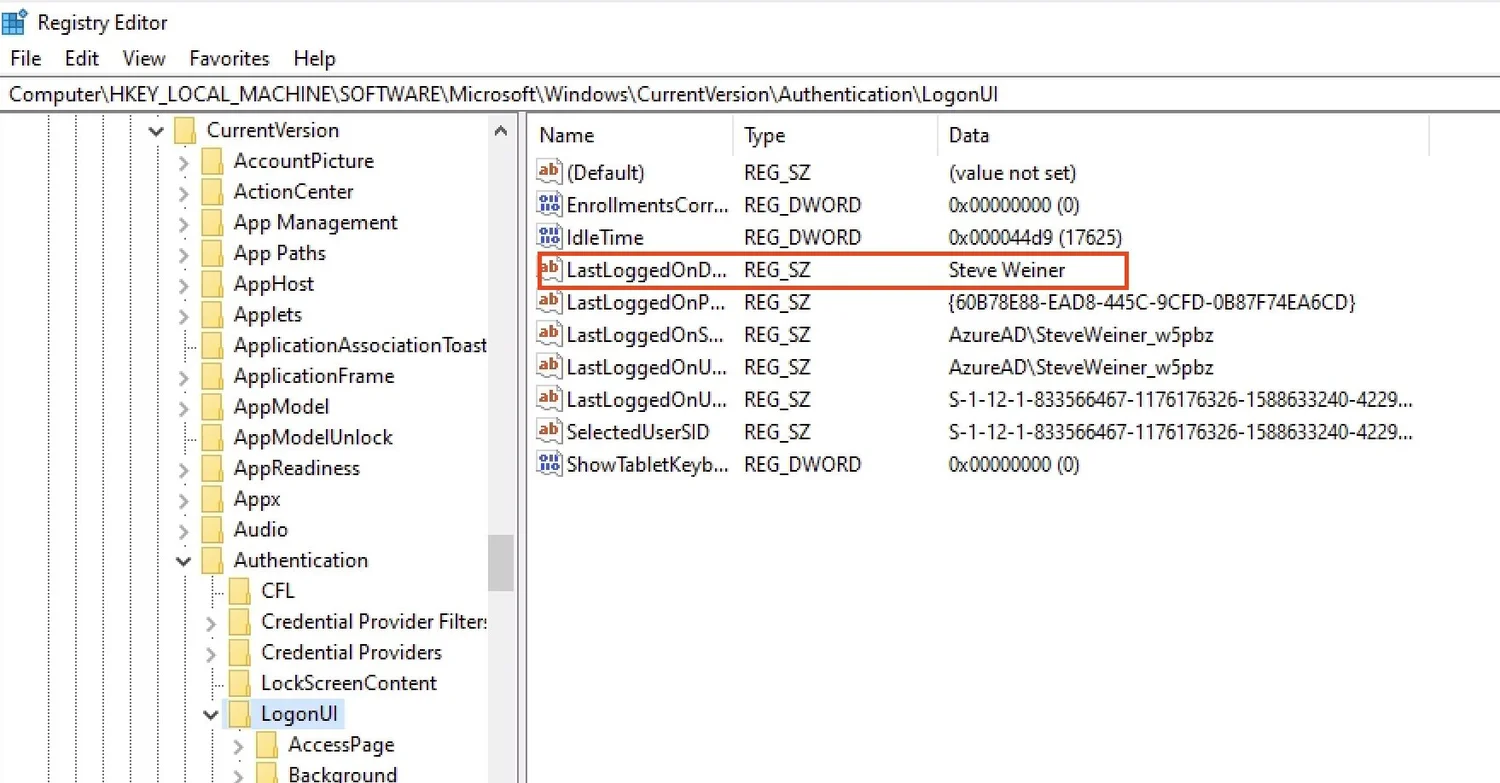Expand the Credential Providers key
This screenshot has width=1500, height=783.
pos(211,652)
